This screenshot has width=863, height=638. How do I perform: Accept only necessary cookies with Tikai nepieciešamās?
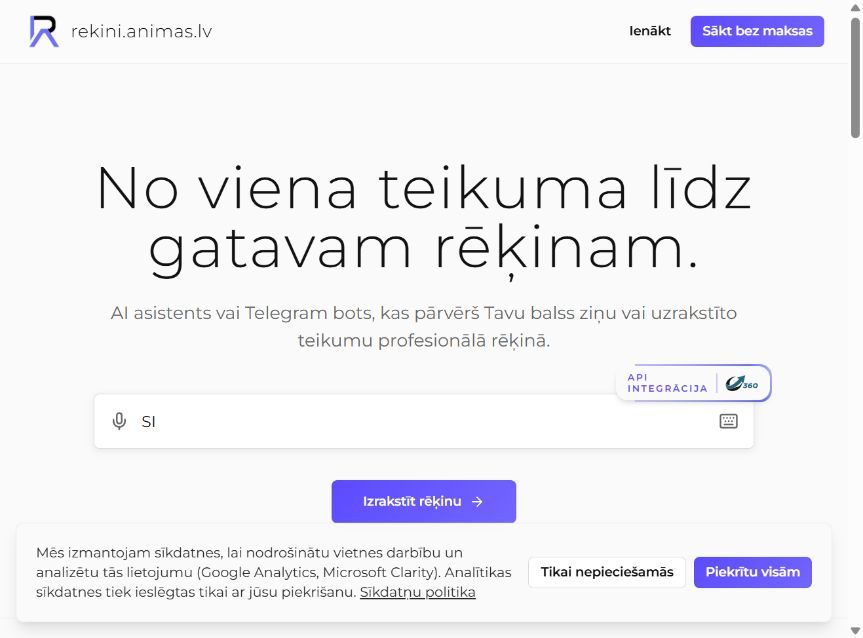[607, 572]
